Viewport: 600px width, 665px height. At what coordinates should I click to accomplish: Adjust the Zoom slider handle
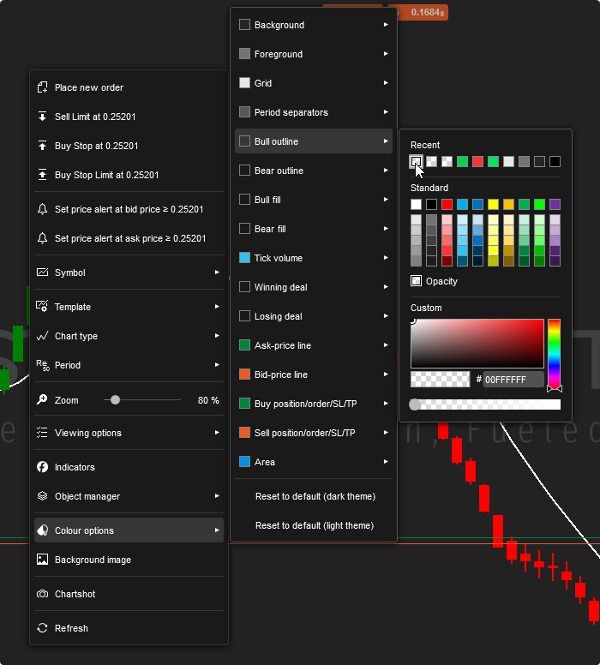(115, 400)
